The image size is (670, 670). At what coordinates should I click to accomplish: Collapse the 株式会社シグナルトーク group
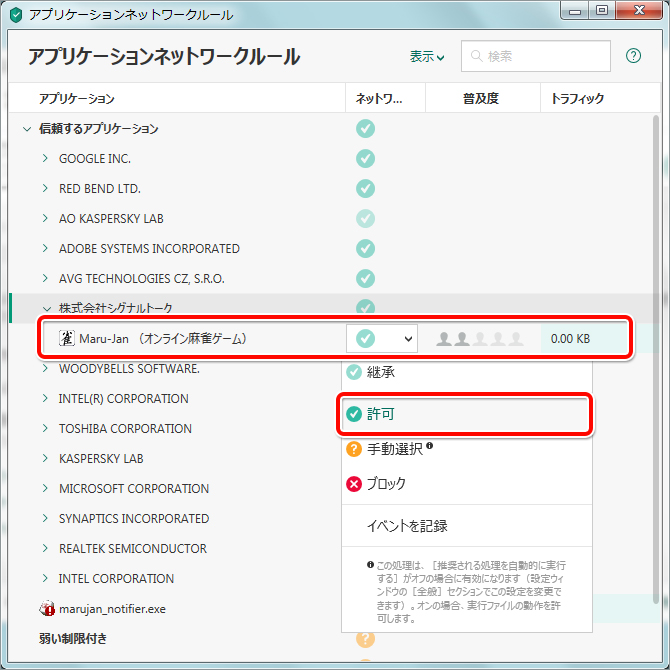(x=47, y=308)
